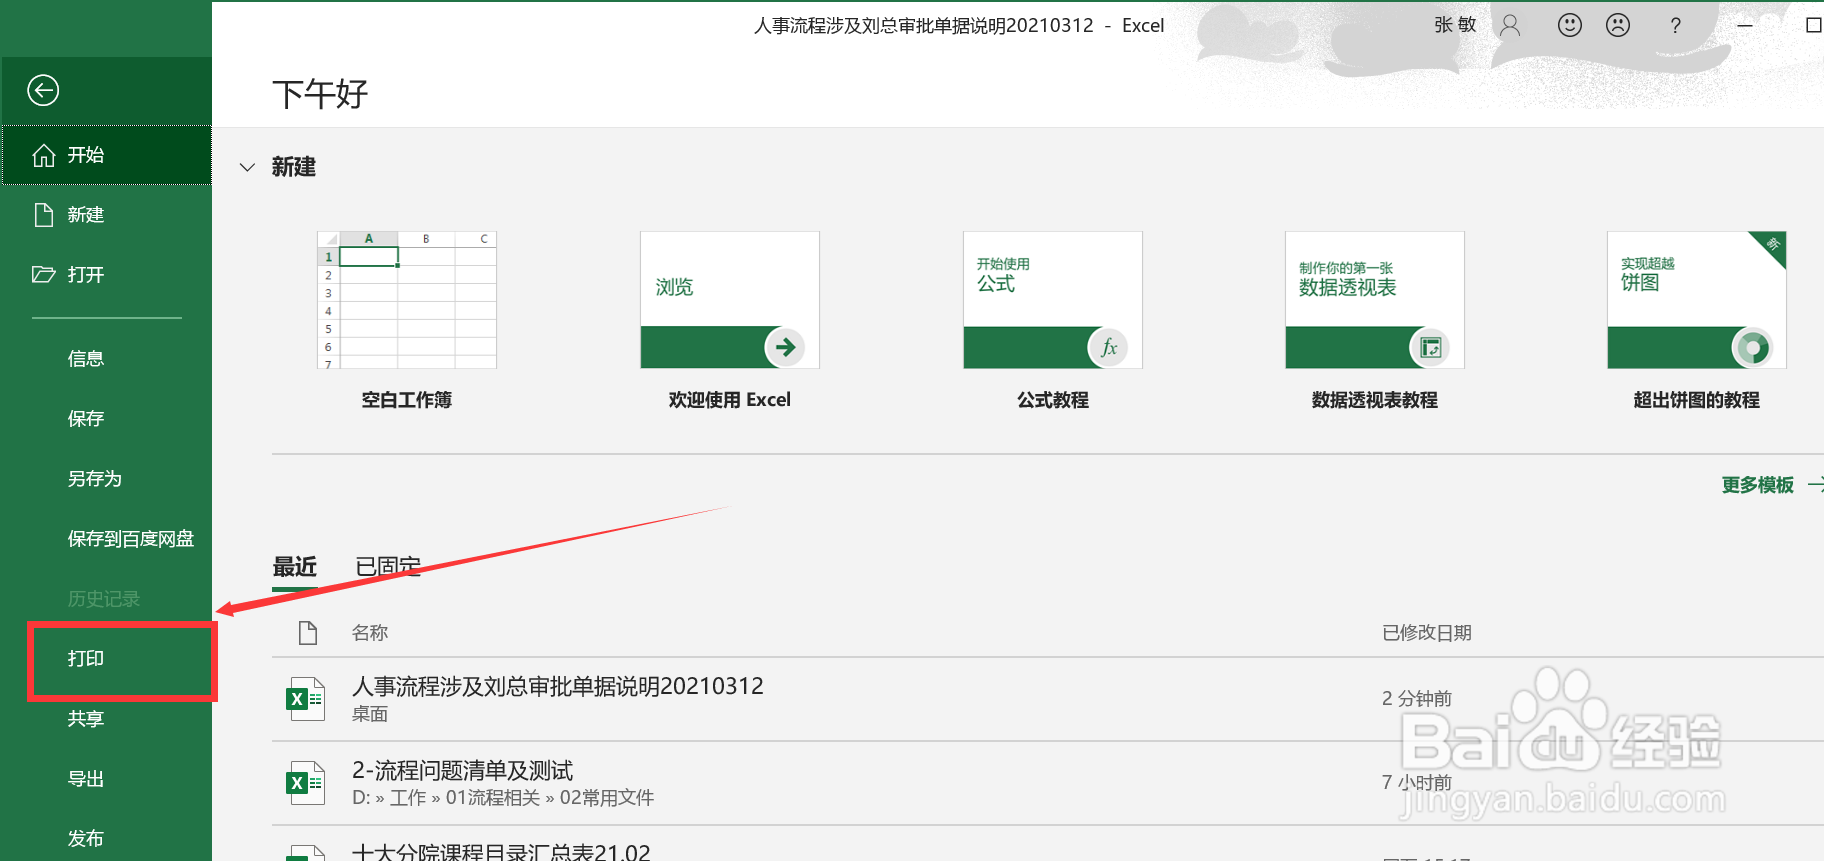Click the back arrow to return to workbook
Image resolution: width=1824 pixels, height=861 pixels.
pyautogui.click(x=43, y=91)
